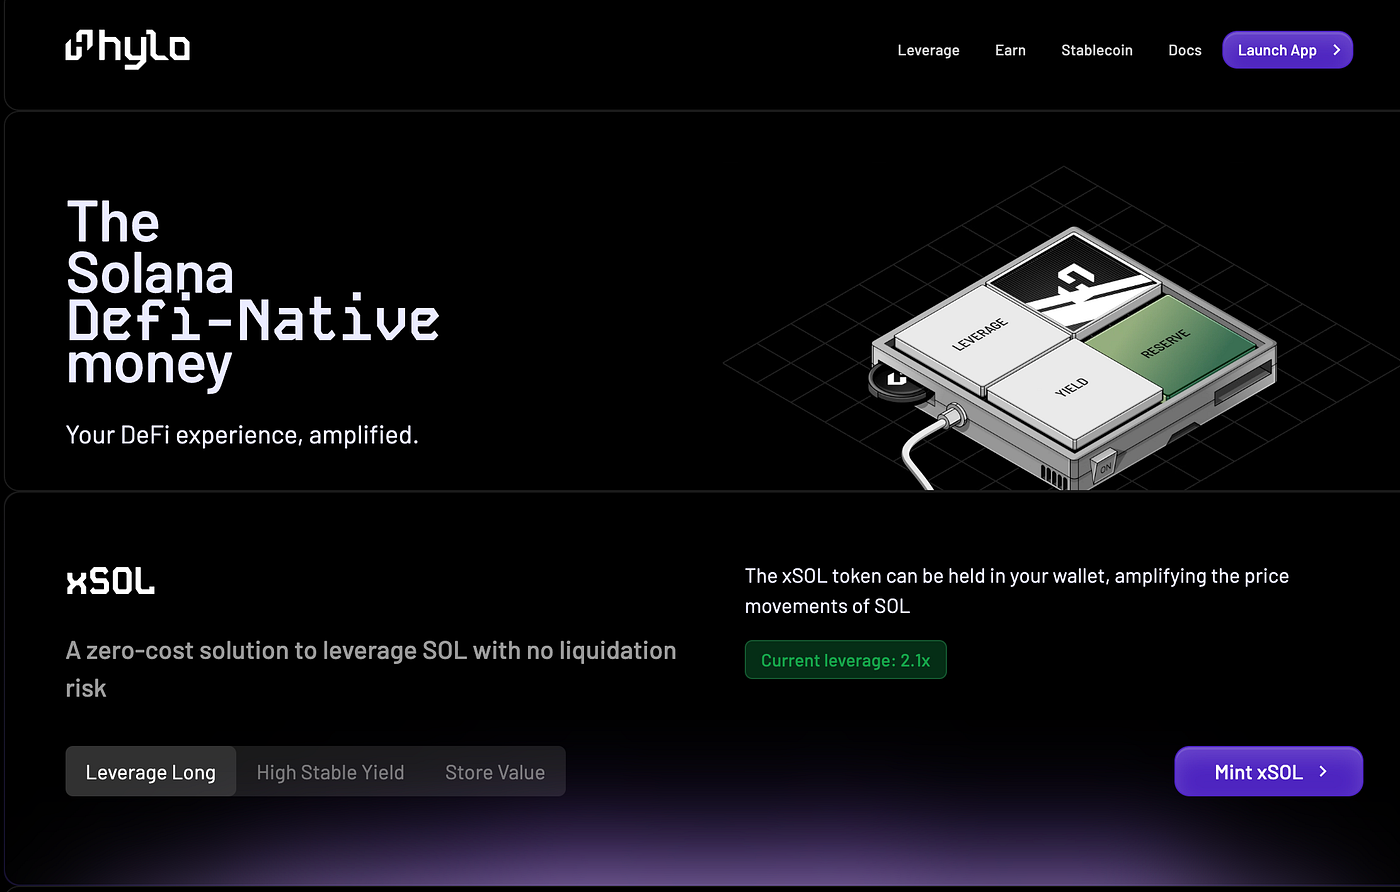
Task: Click the Mint xSOL button
Action: tap(1268, 771)
